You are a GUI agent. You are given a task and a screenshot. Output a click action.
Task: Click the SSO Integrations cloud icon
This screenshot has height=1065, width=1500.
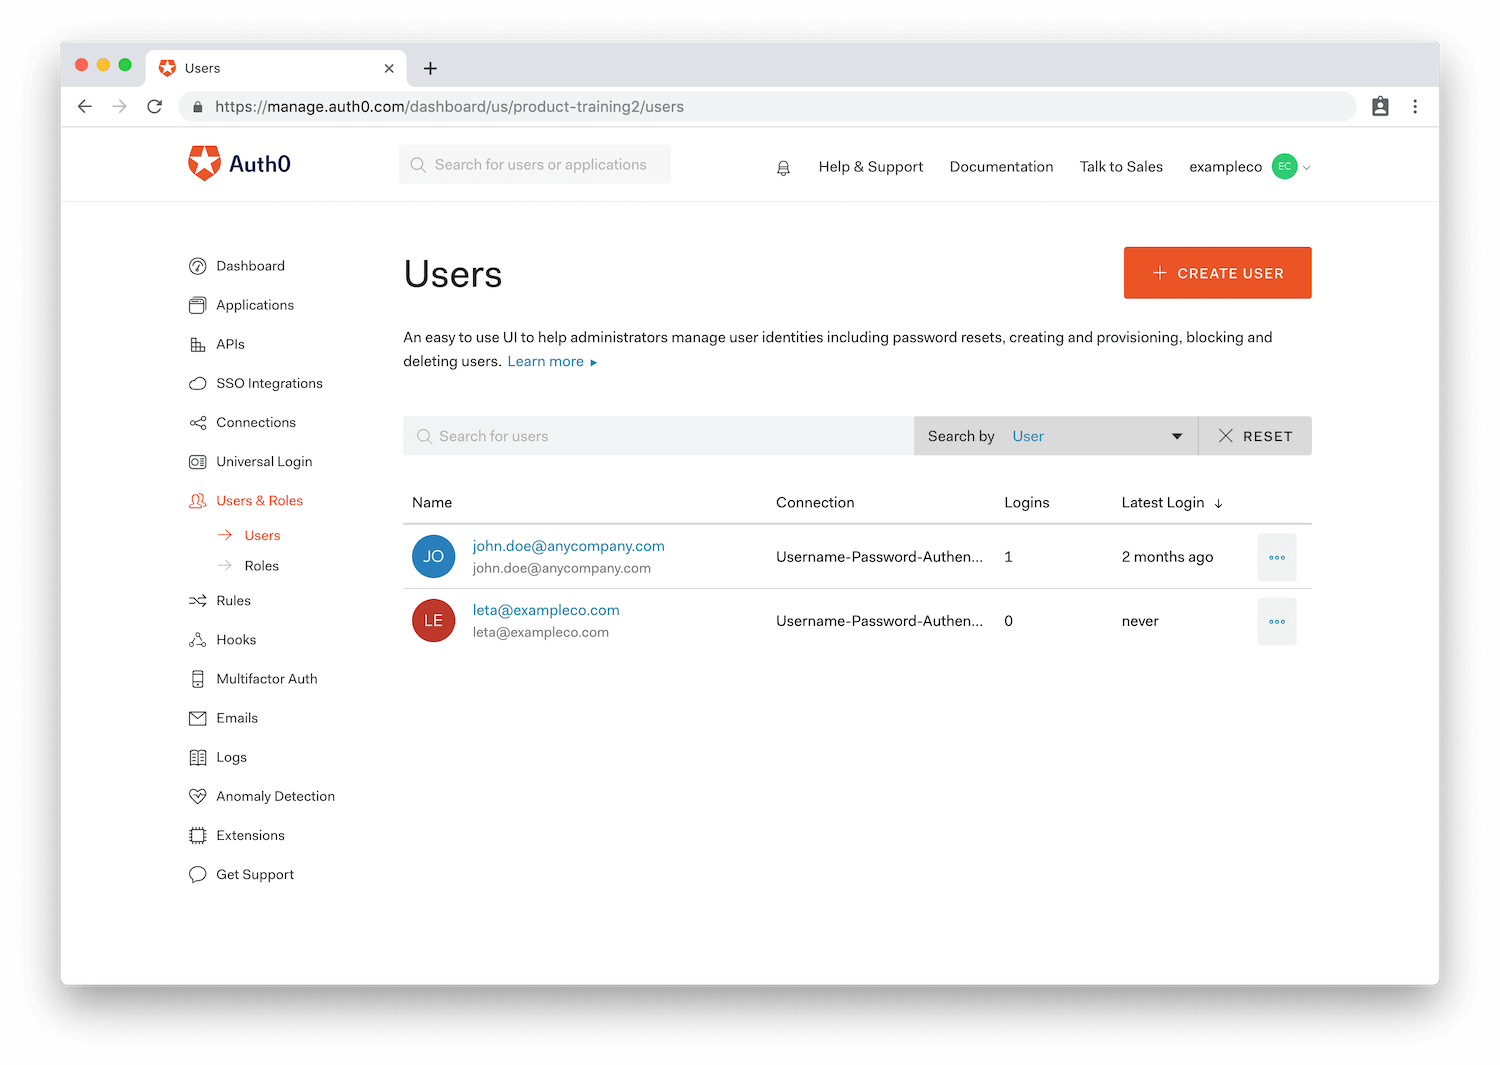pos(198,383)
